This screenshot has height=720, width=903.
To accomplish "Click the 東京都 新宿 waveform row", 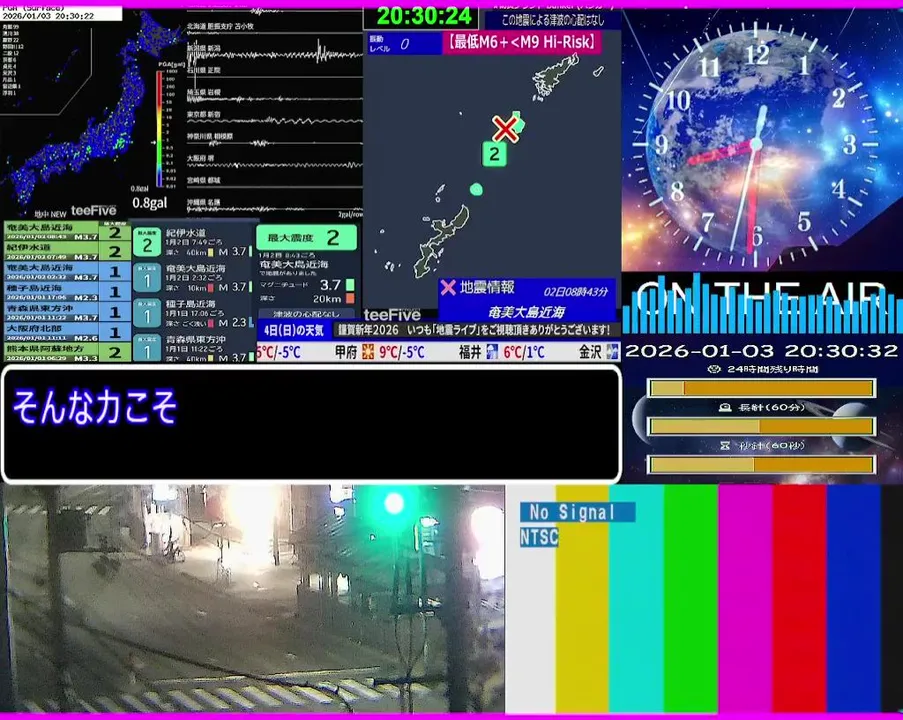I will (275, 118).
